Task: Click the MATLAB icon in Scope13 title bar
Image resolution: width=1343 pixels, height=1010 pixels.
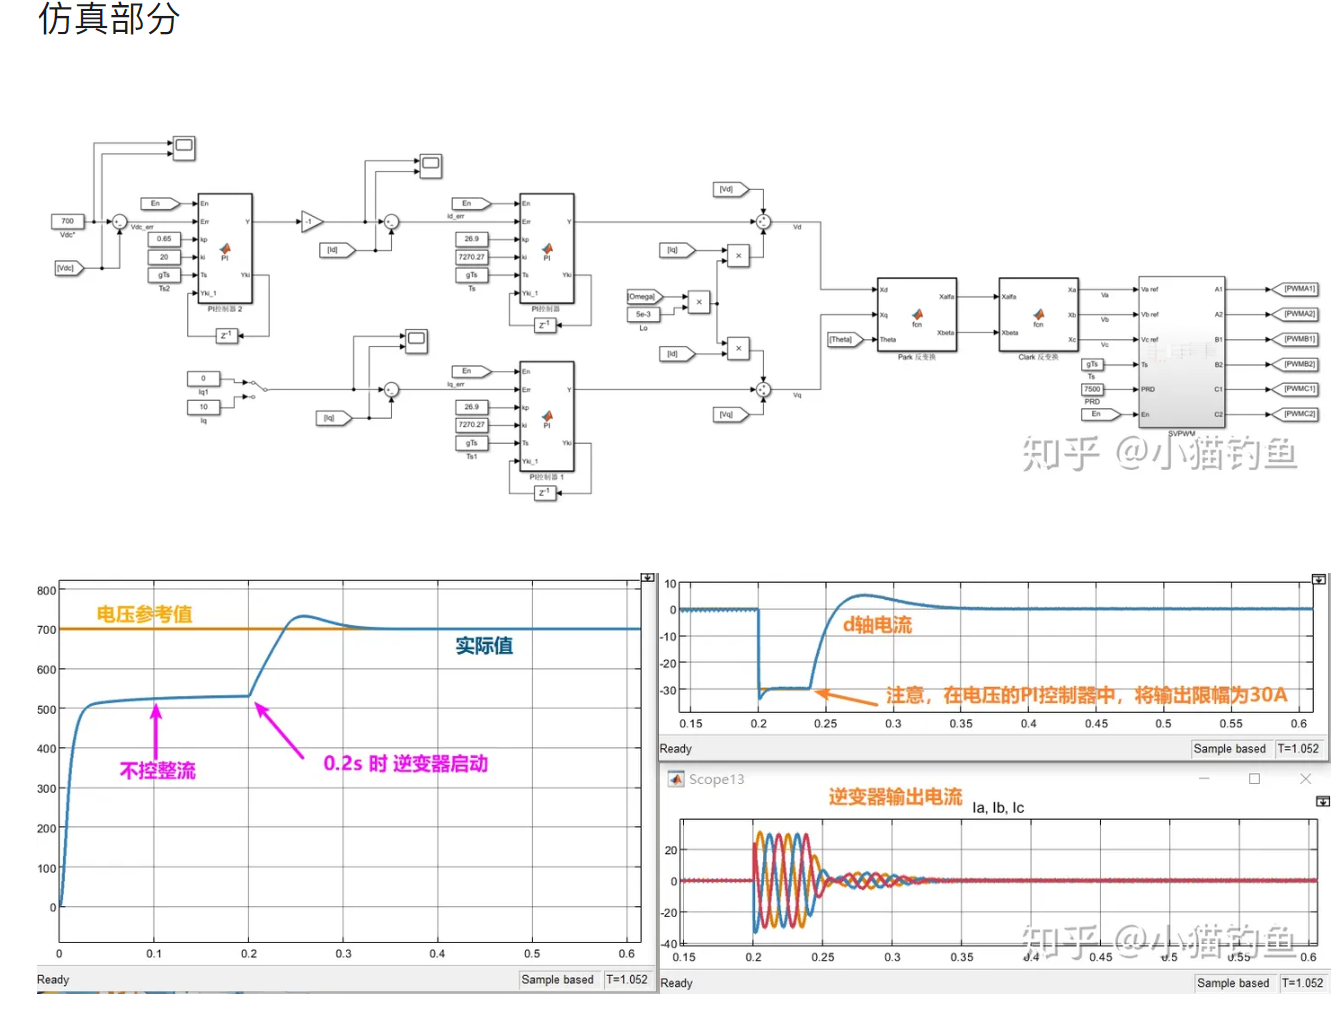Action: (676, 779)
